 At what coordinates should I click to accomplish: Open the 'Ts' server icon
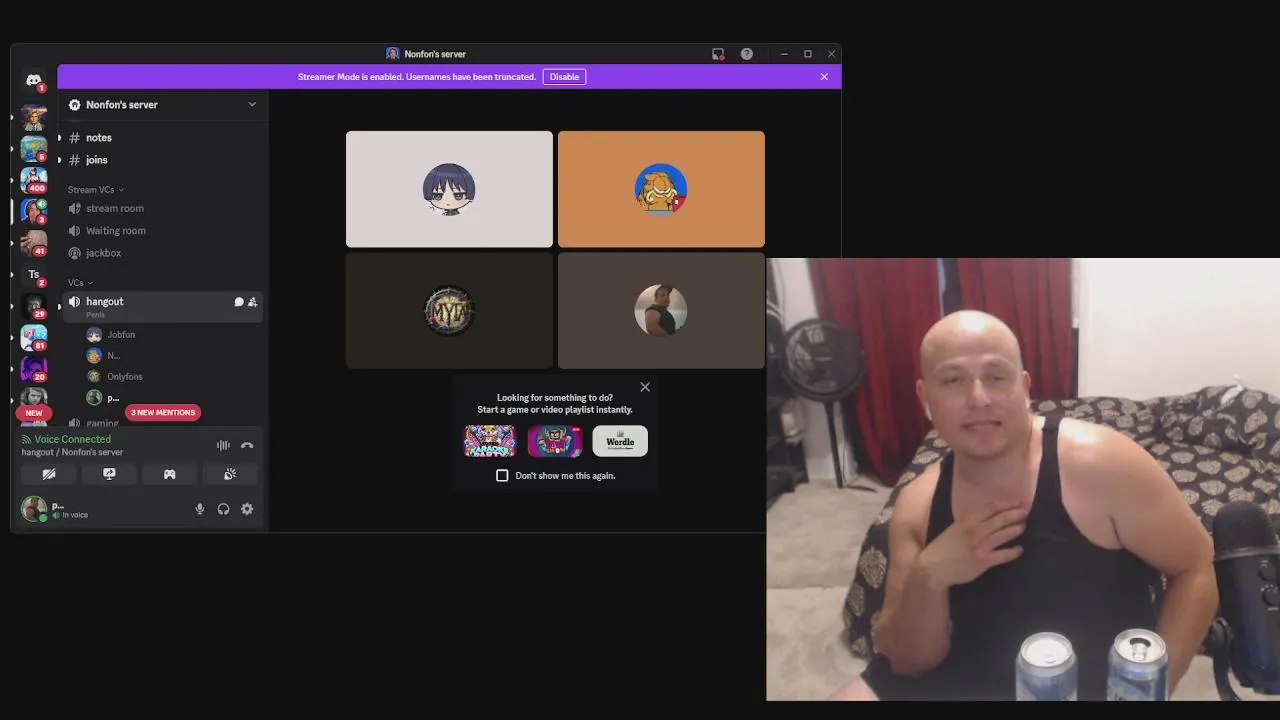coord(34,274)
